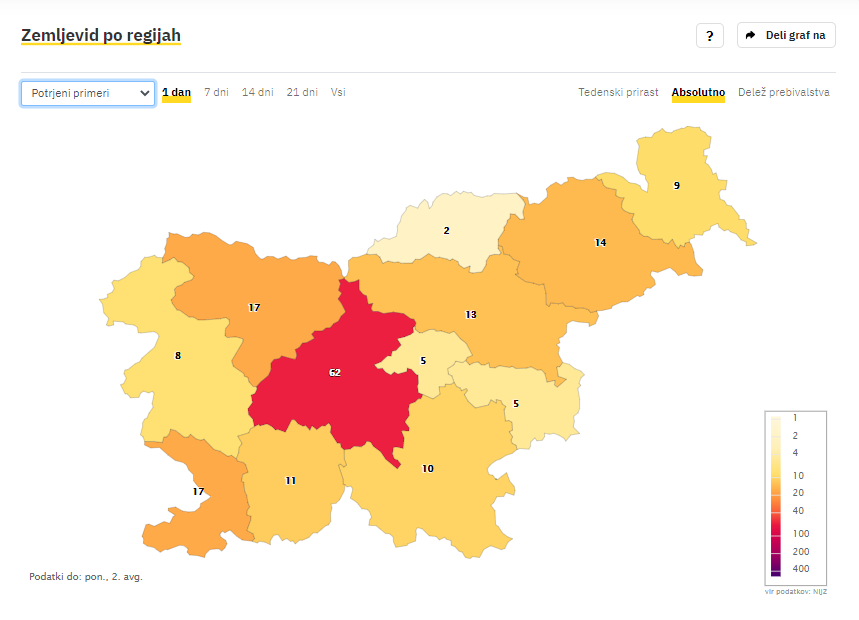Click the 100 value on color legend
The width and height of the screenshot is (859, 620).
coord(800,533)
